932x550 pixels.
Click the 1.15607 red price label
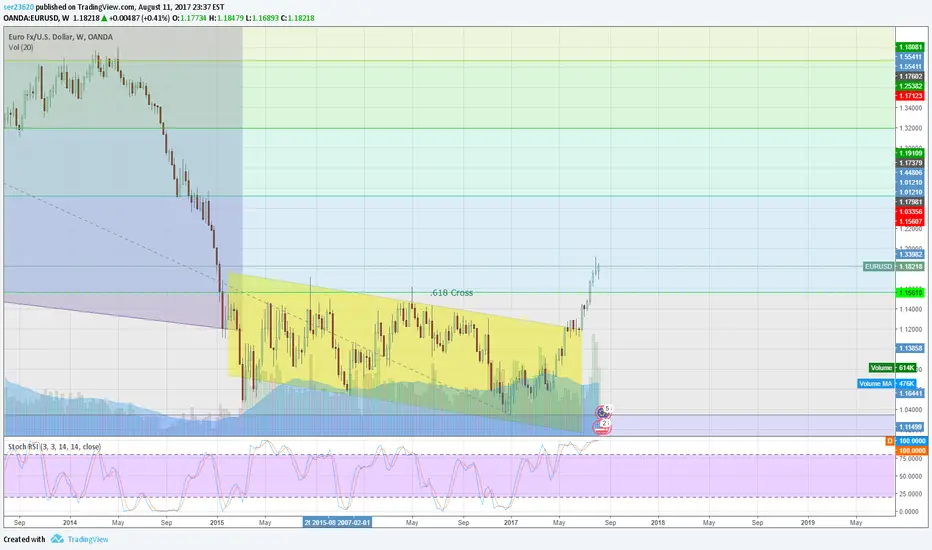pyautogui.click(x=910, y=222)
